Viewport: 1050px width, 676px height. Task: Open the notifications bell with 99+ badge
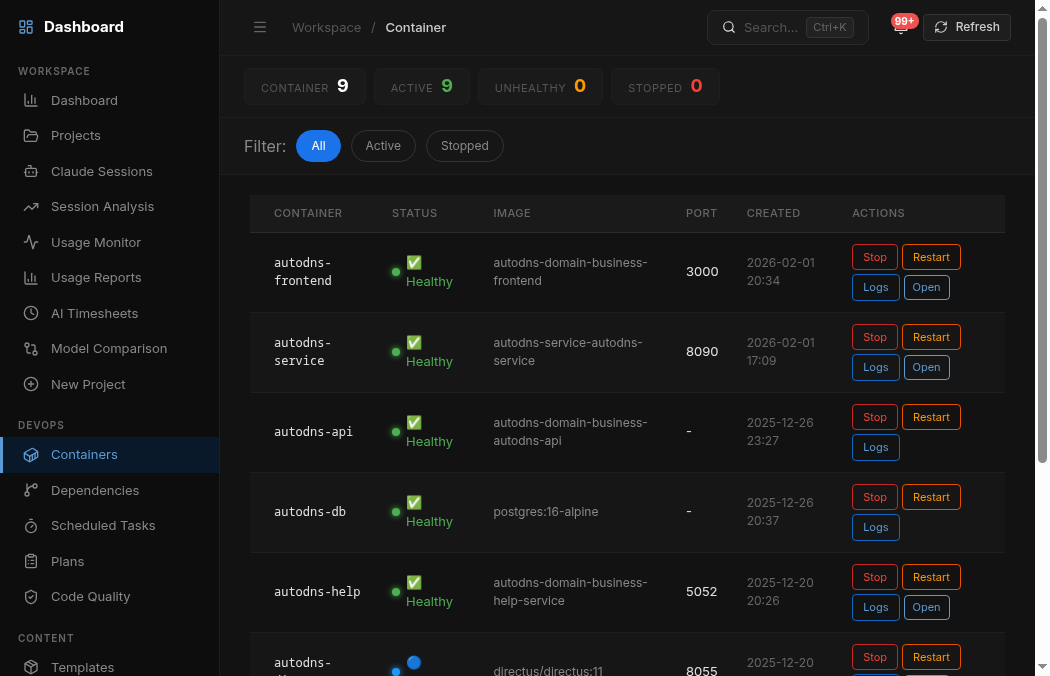coord(900,27)
